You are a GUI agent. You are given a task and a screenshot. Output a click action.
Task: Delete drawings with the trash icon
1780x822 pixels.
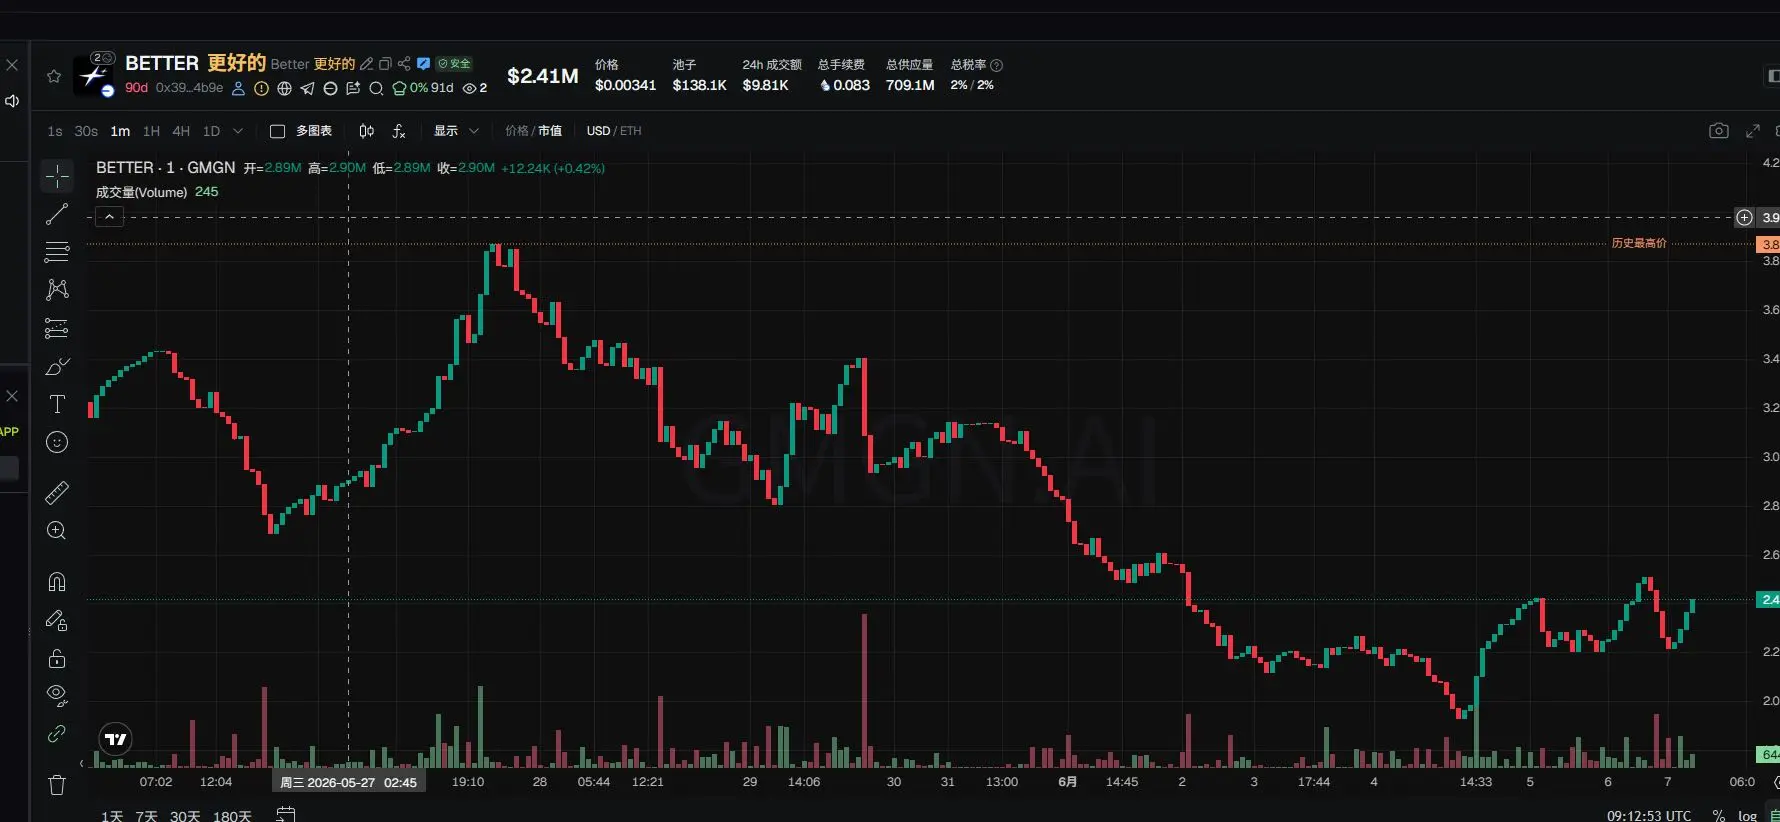coord(57,785)
